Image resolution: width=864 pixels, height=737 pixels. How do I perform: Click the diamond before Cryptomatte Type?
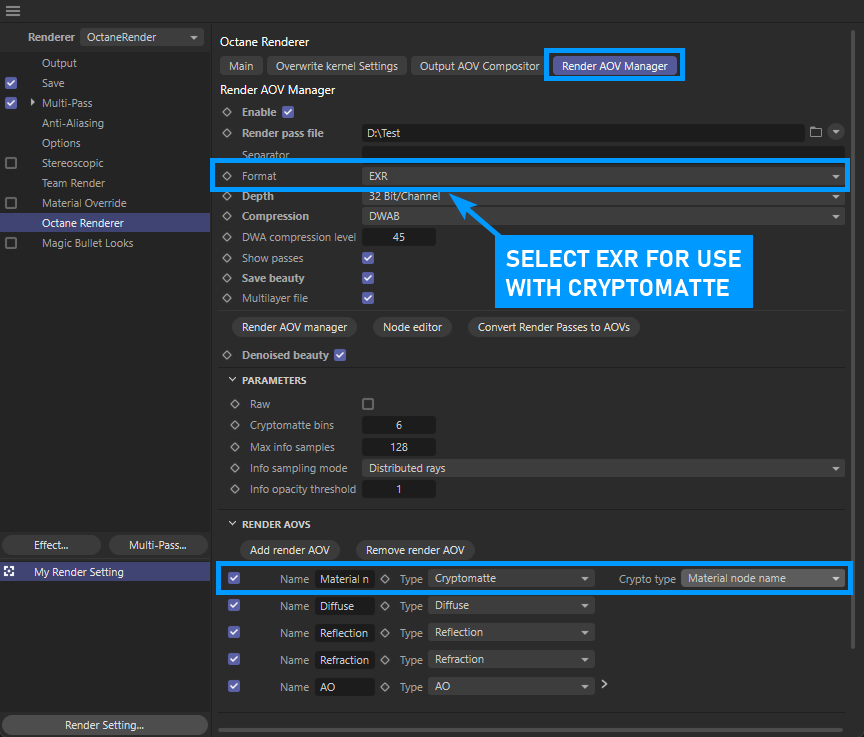(x=385, y=579)
